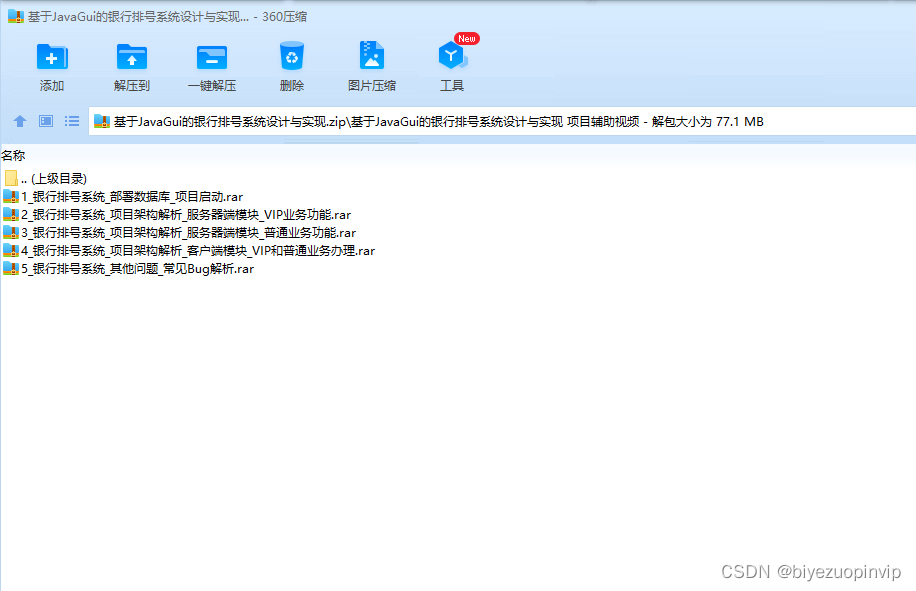Toggle the preview pane view icon
This screenshot has width=916, height=591.
click(45, 121)
